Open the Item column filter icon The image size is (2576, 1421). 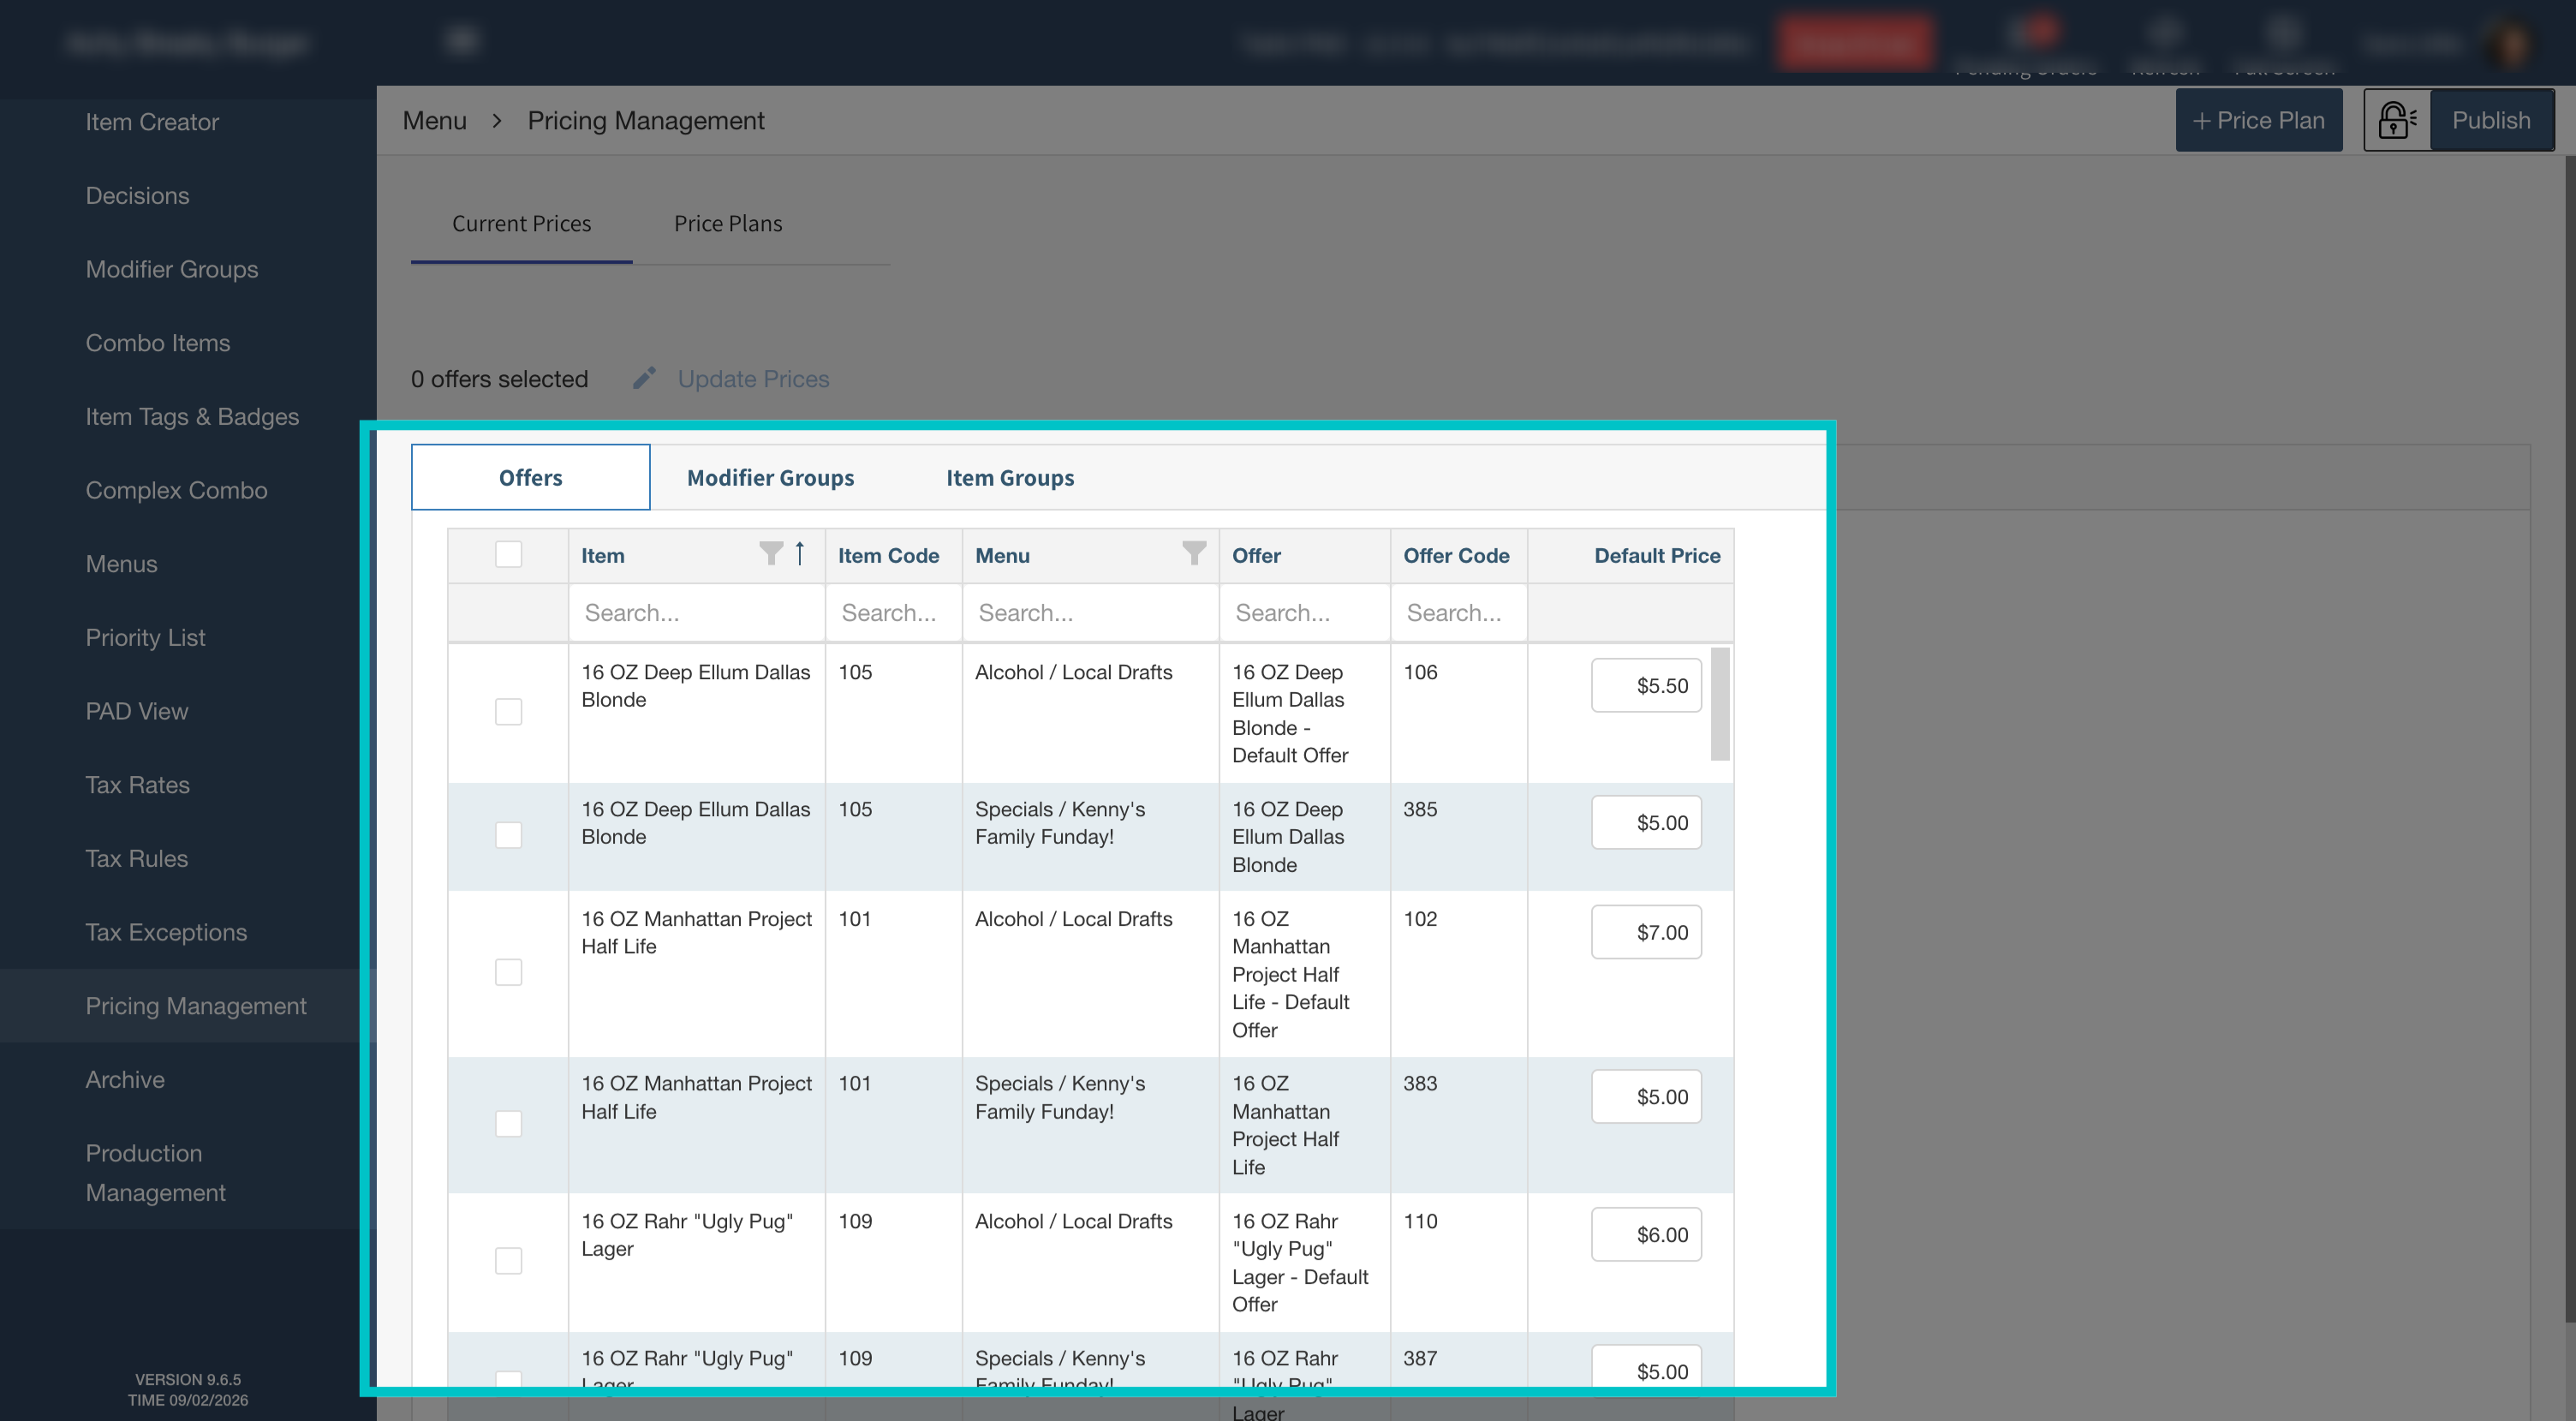pyautogui.click(x=770, y=553)
